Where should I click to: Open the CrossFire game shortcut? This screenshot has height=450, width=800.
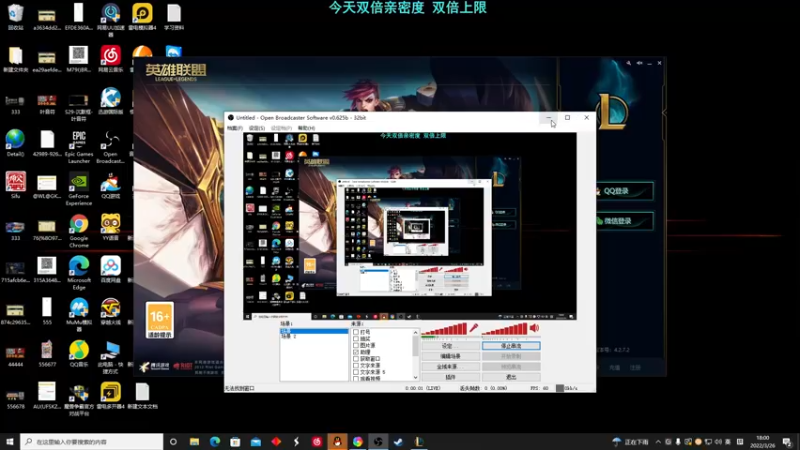(x=110, y=311)
